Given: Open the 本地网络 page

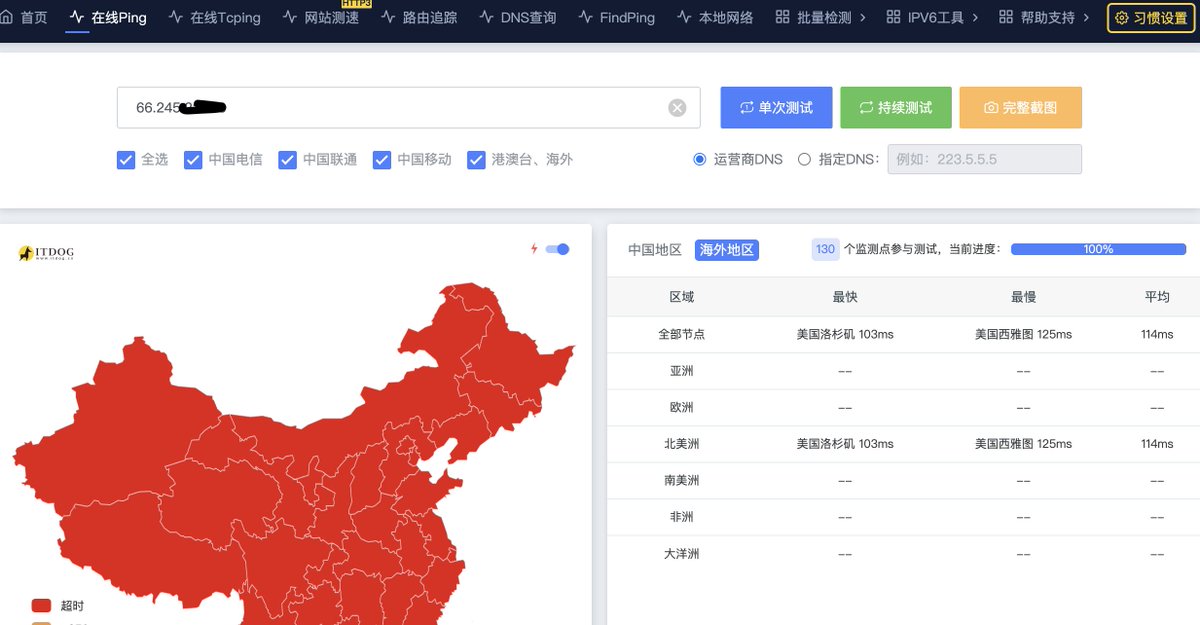Looking at the screenshot, I should click(x=715, y=17).
